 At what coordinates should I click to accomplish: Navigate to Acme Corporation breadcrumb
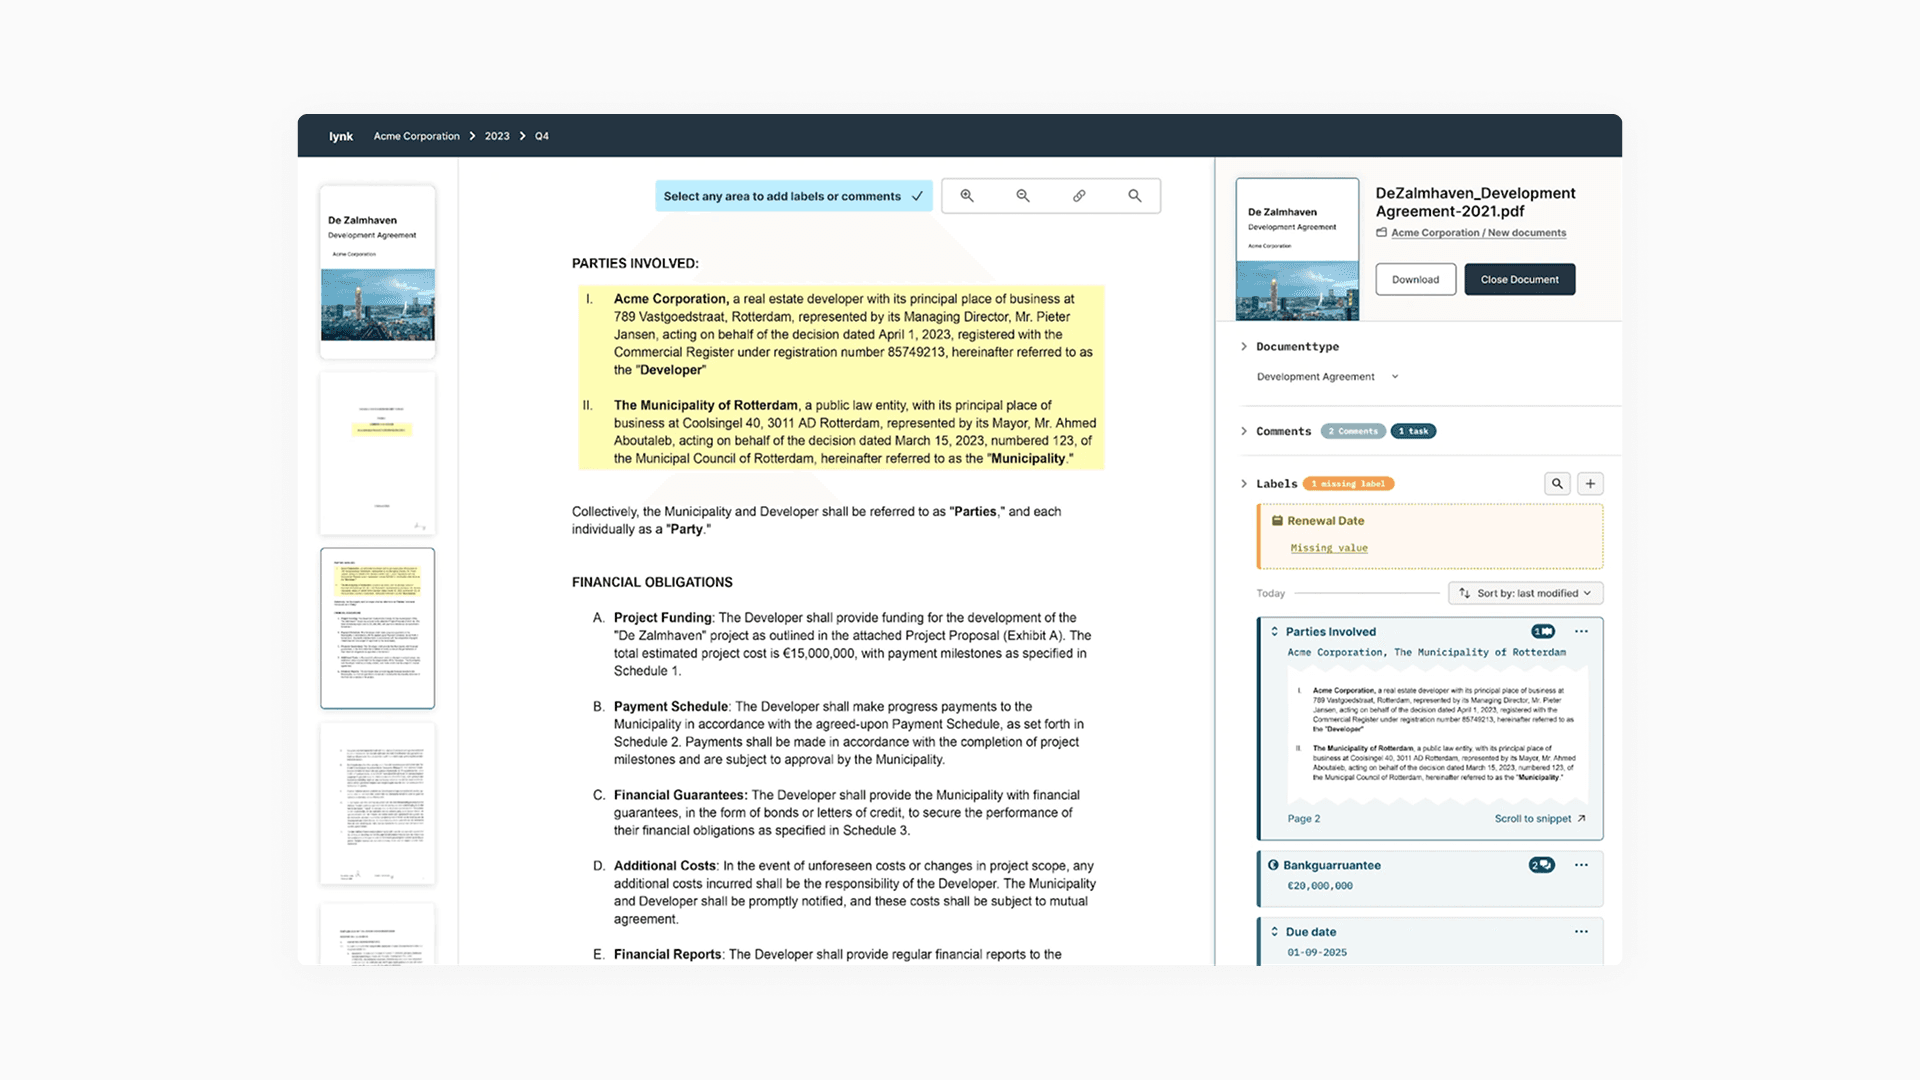pyautogui.click(x=416, y=136)
